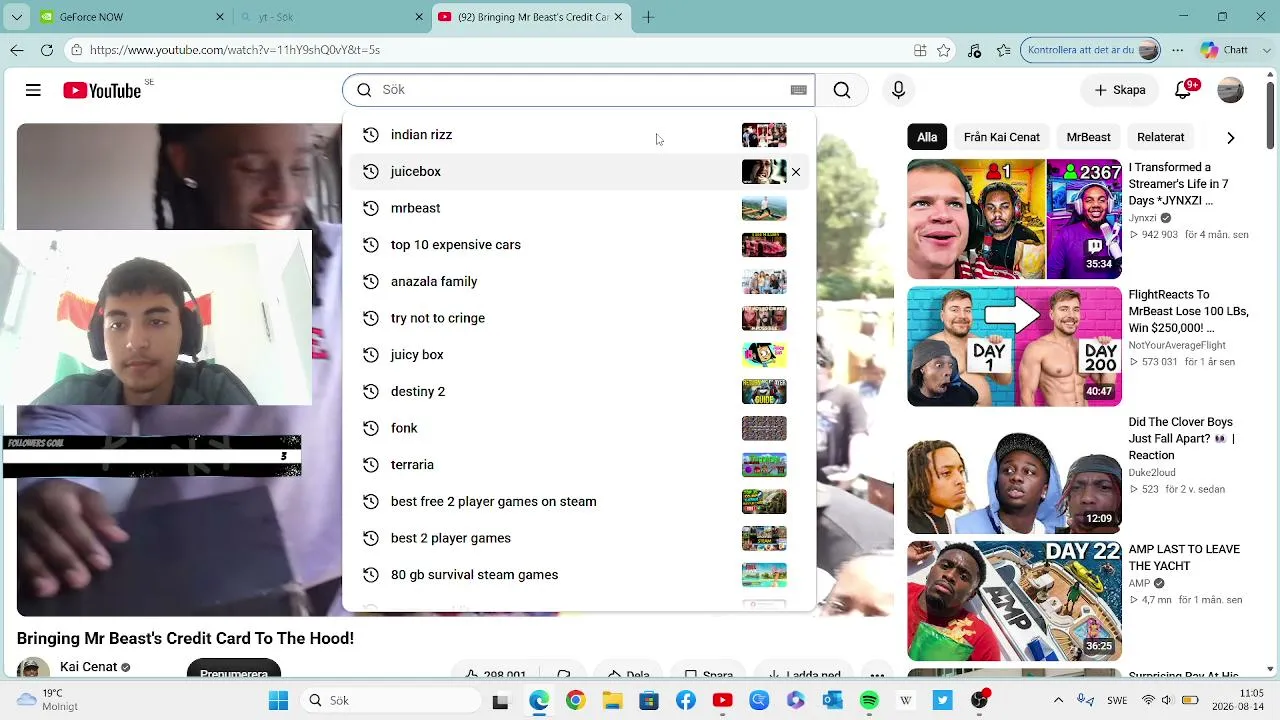The width and height of the screenshot is (1280, 720).
Task: Choose the fonk suggestion
Action: [579, 428]
